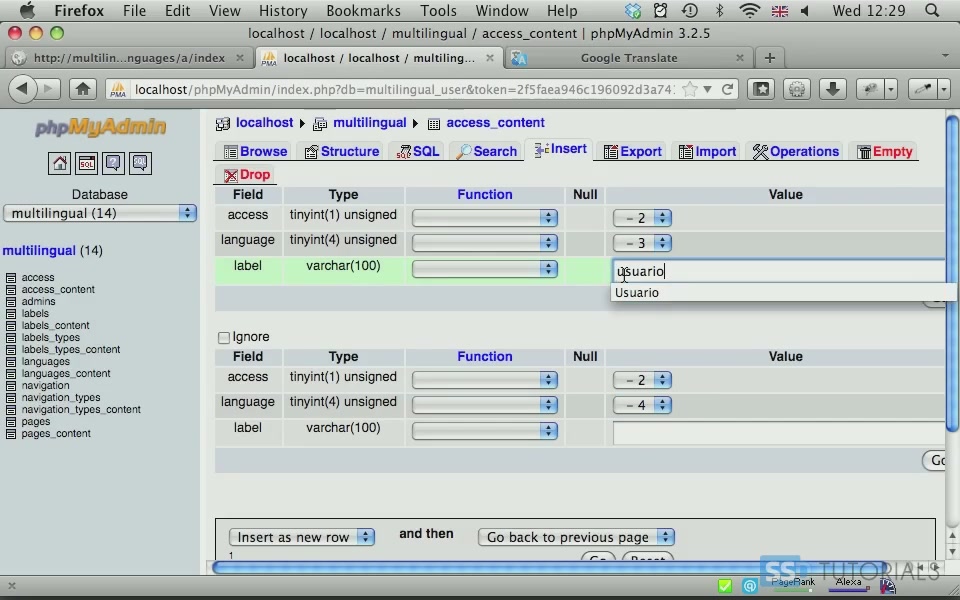The width and height of the screenshot is (960, 600).
Task: Bookmark this page with the star icon
Action: click(689, 89)
